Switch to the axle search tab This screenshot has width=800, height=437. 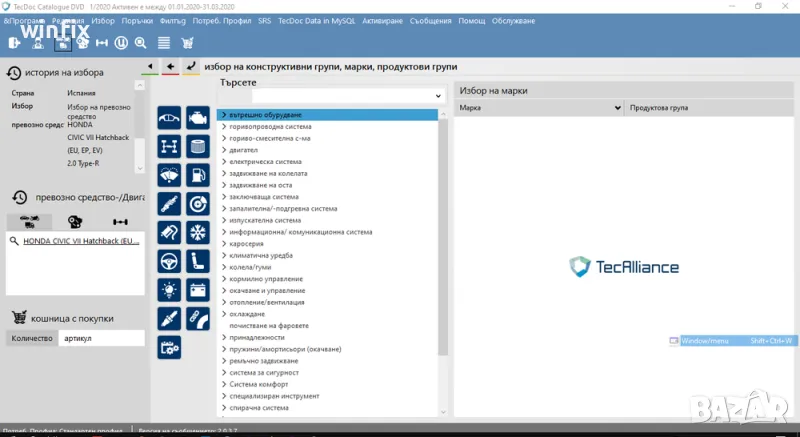click(x=120, y=222)
